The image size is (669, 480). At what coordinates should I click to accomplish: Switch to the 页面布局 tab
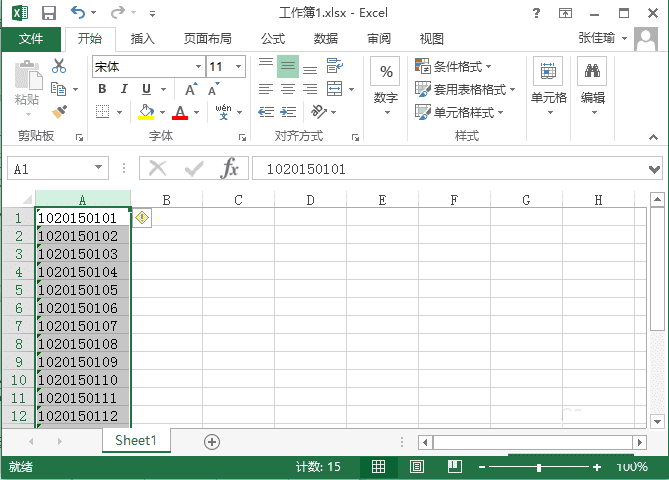click(207, 39)
